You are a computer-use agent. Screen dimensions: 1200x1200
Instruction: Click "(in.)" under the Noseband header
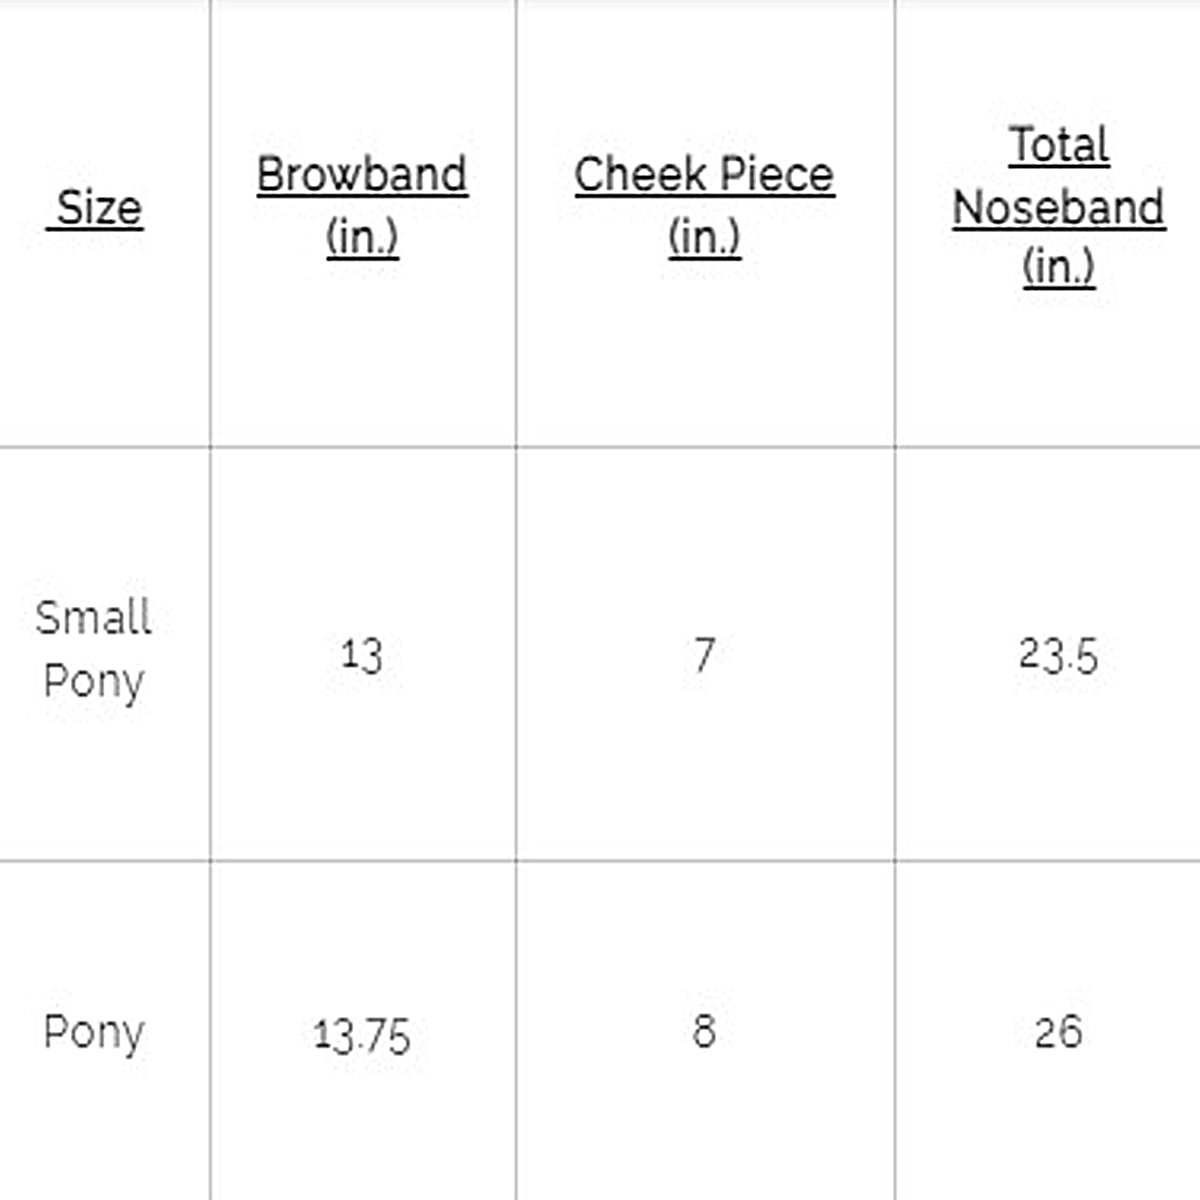[1058, 266]
